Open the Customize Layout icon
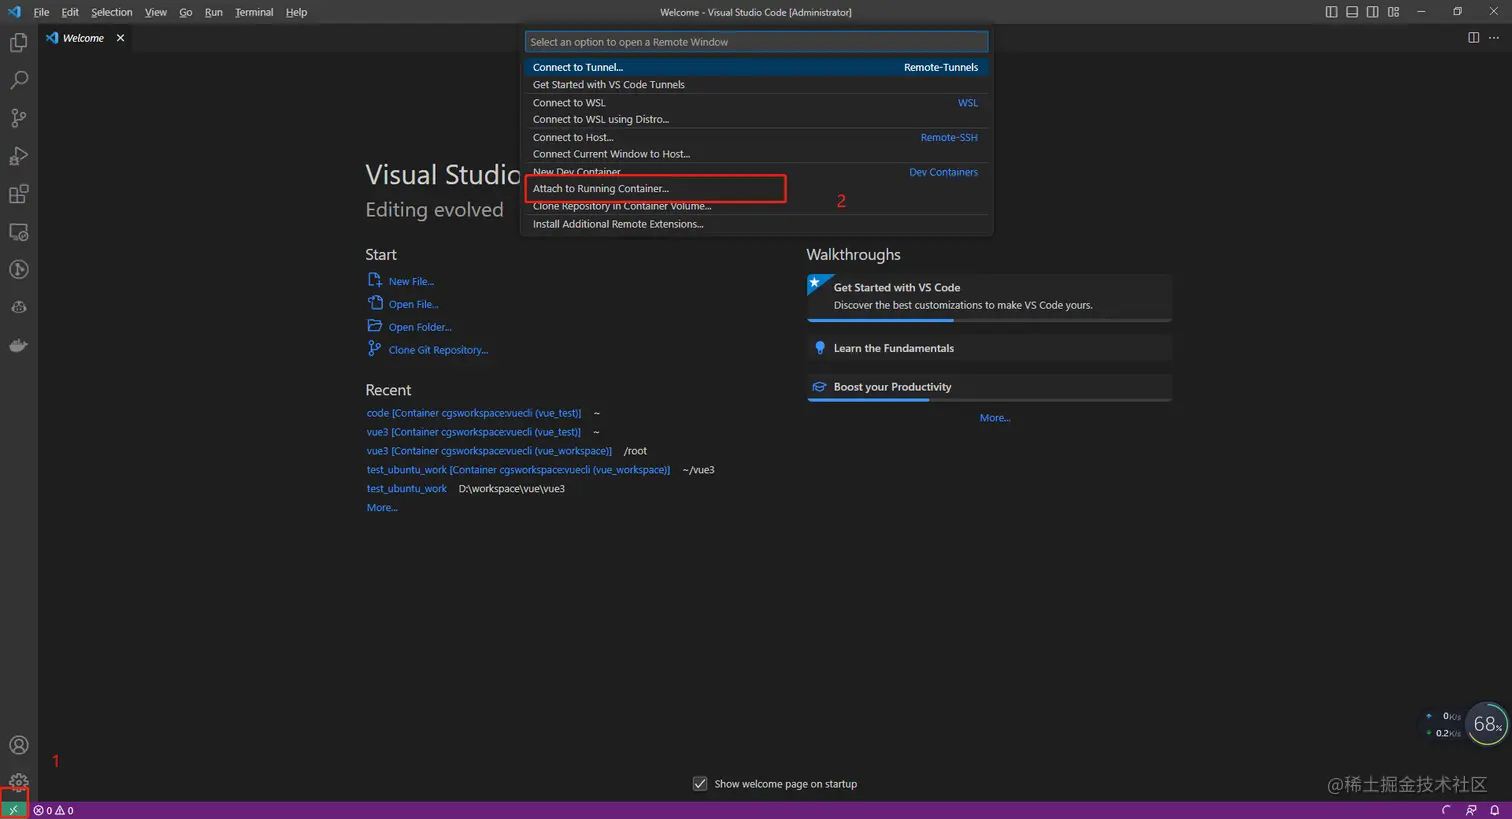The width and height of the screenshot is (1512, 819). click(1394, 12)
